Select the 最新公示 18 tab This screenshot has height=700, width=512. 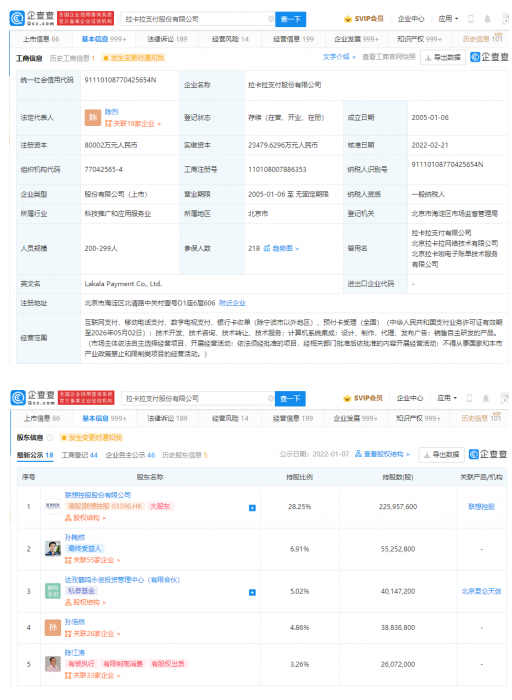coord(35,455)
